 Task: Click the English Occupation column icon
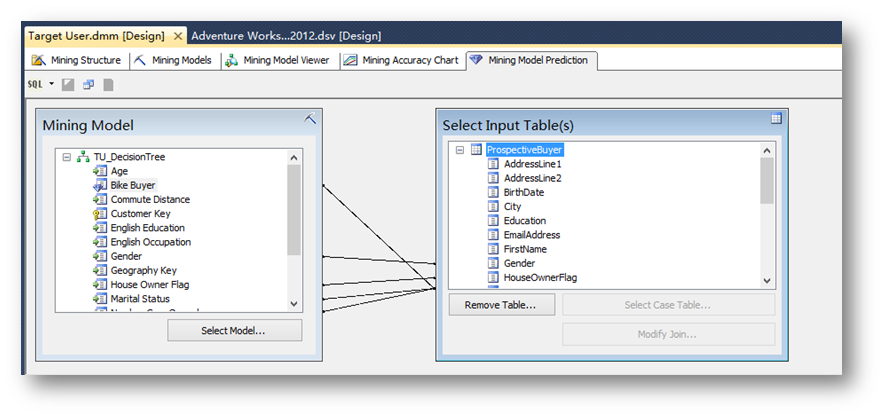coord(100,242)
